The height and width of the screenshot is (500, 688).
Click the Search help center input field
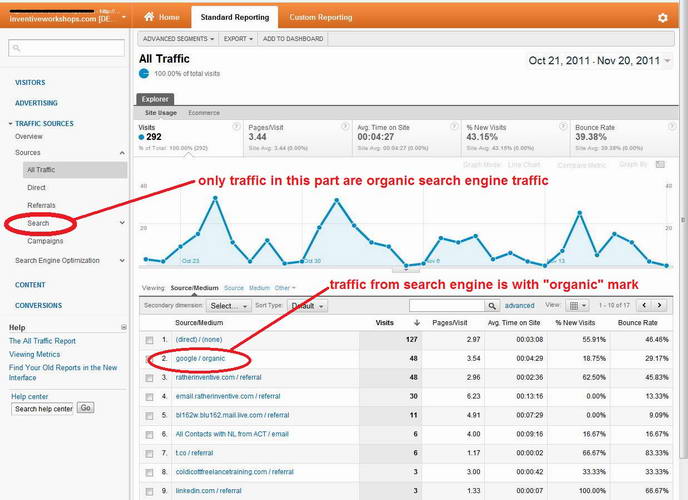(x=42, y=408)
